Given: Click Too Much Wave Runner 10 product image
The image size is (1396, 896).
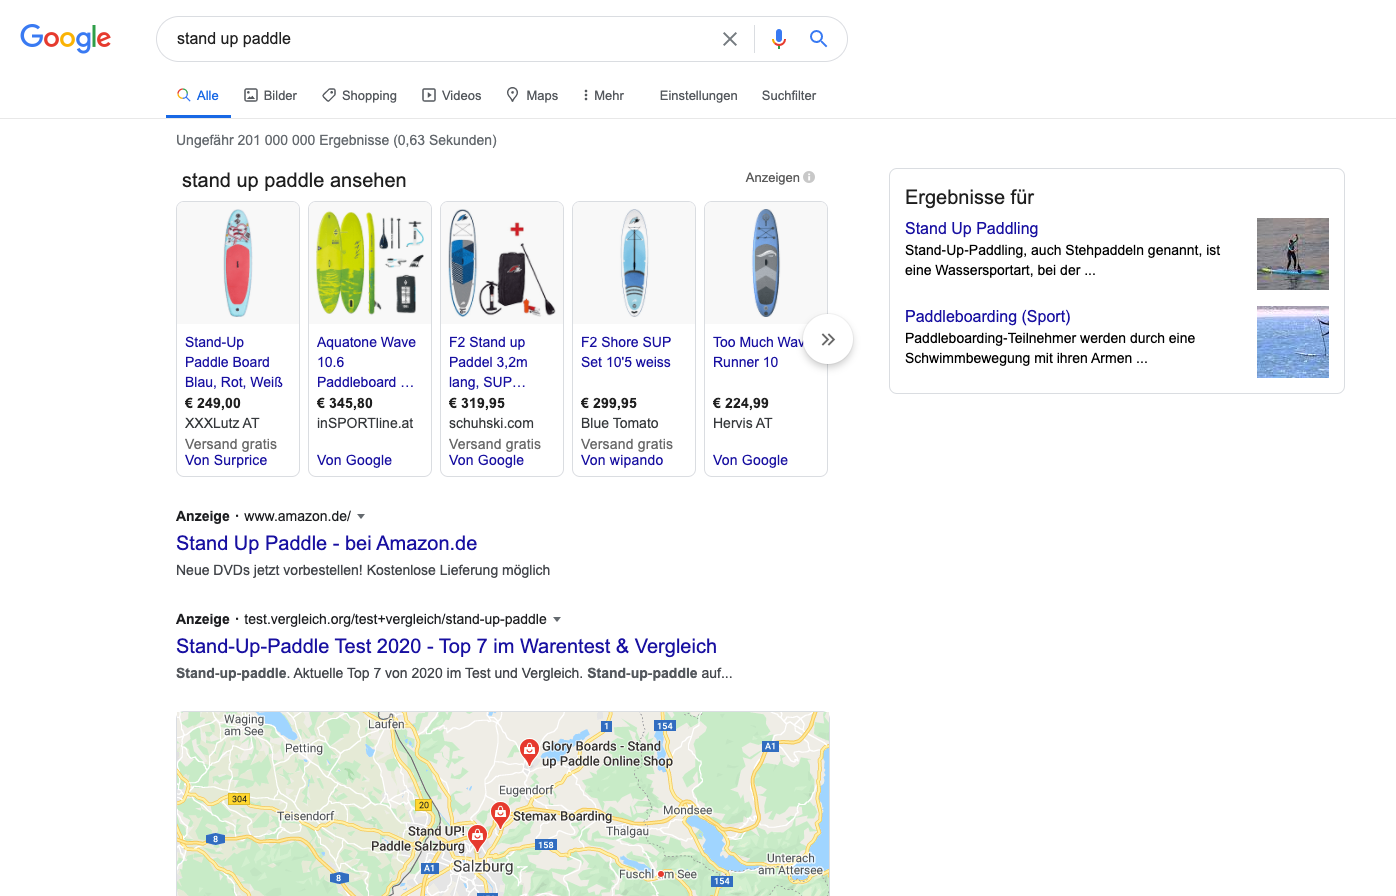Looking at the screenshot, I should coord(766,263).
